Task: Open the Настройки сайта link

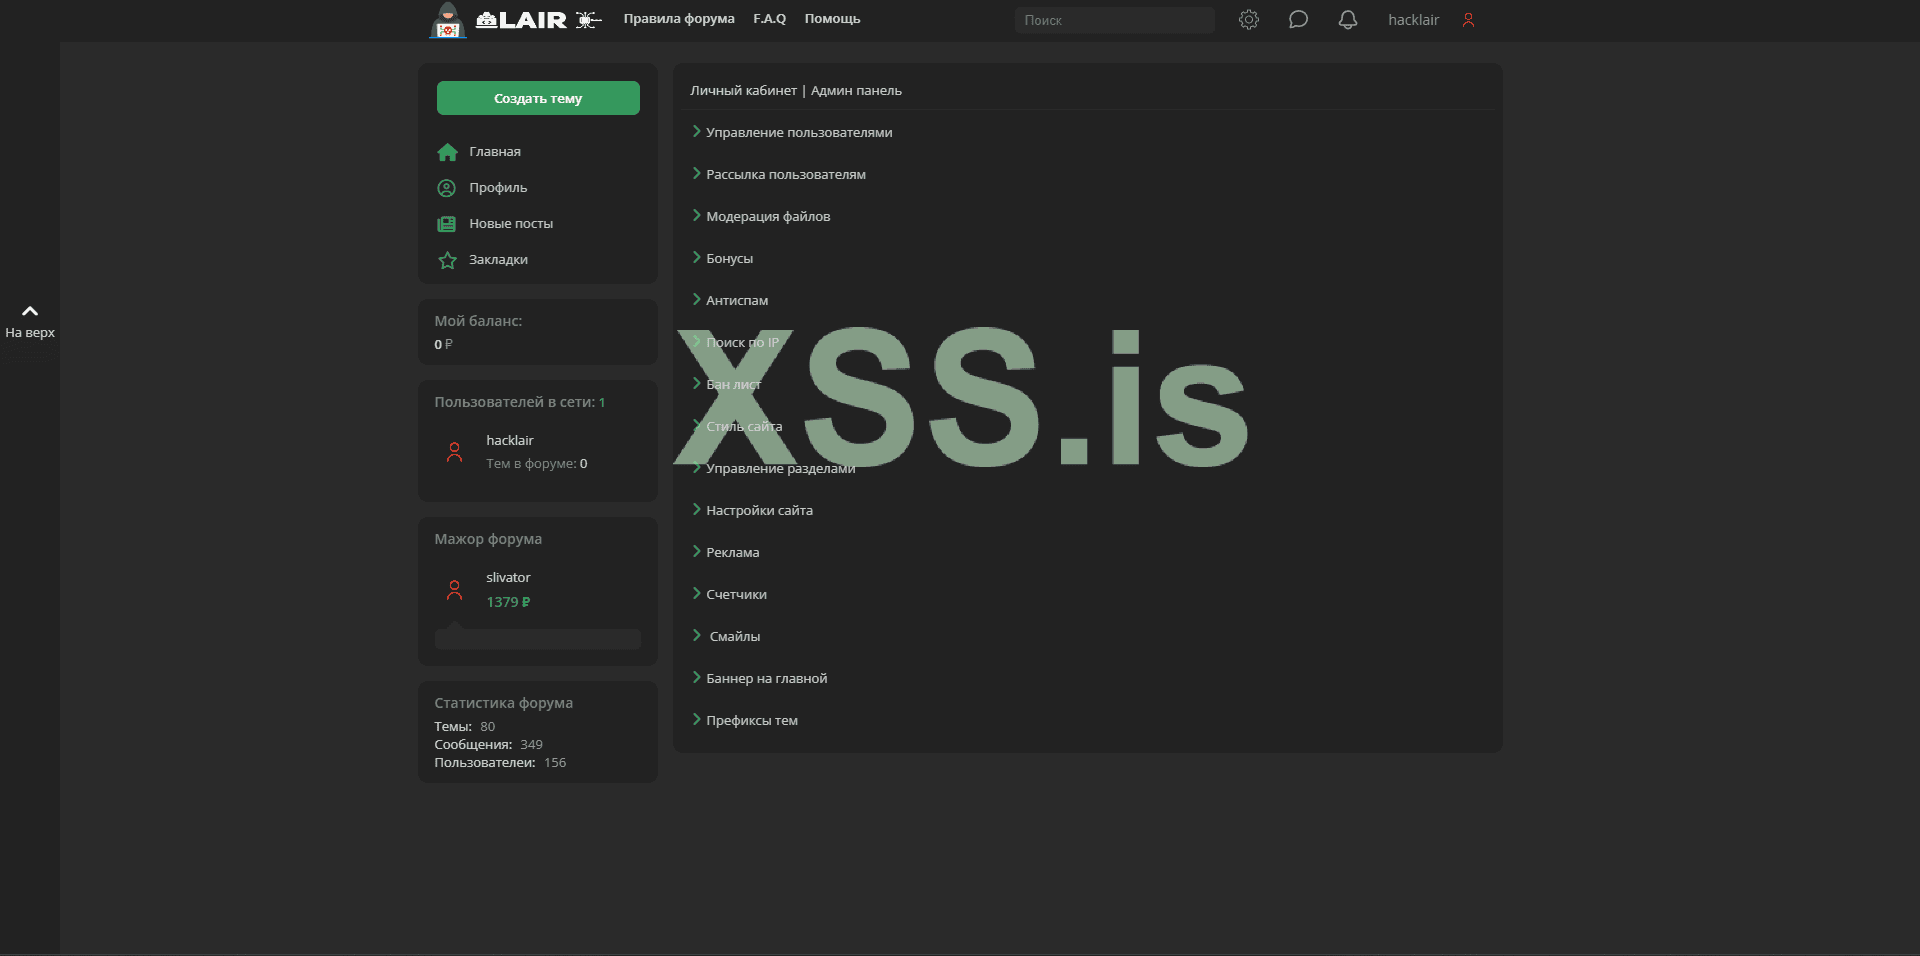Action: pos(759,510)
